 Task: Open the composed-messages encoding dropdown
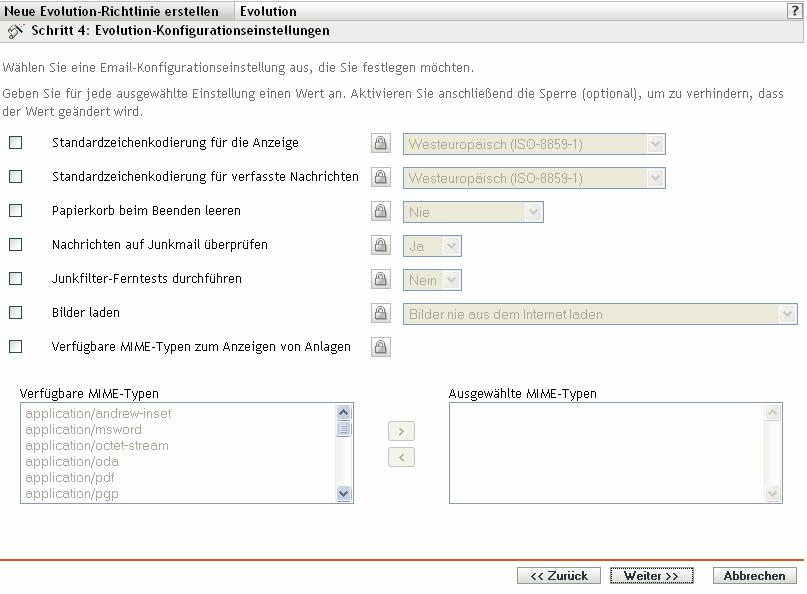[534, 178]
